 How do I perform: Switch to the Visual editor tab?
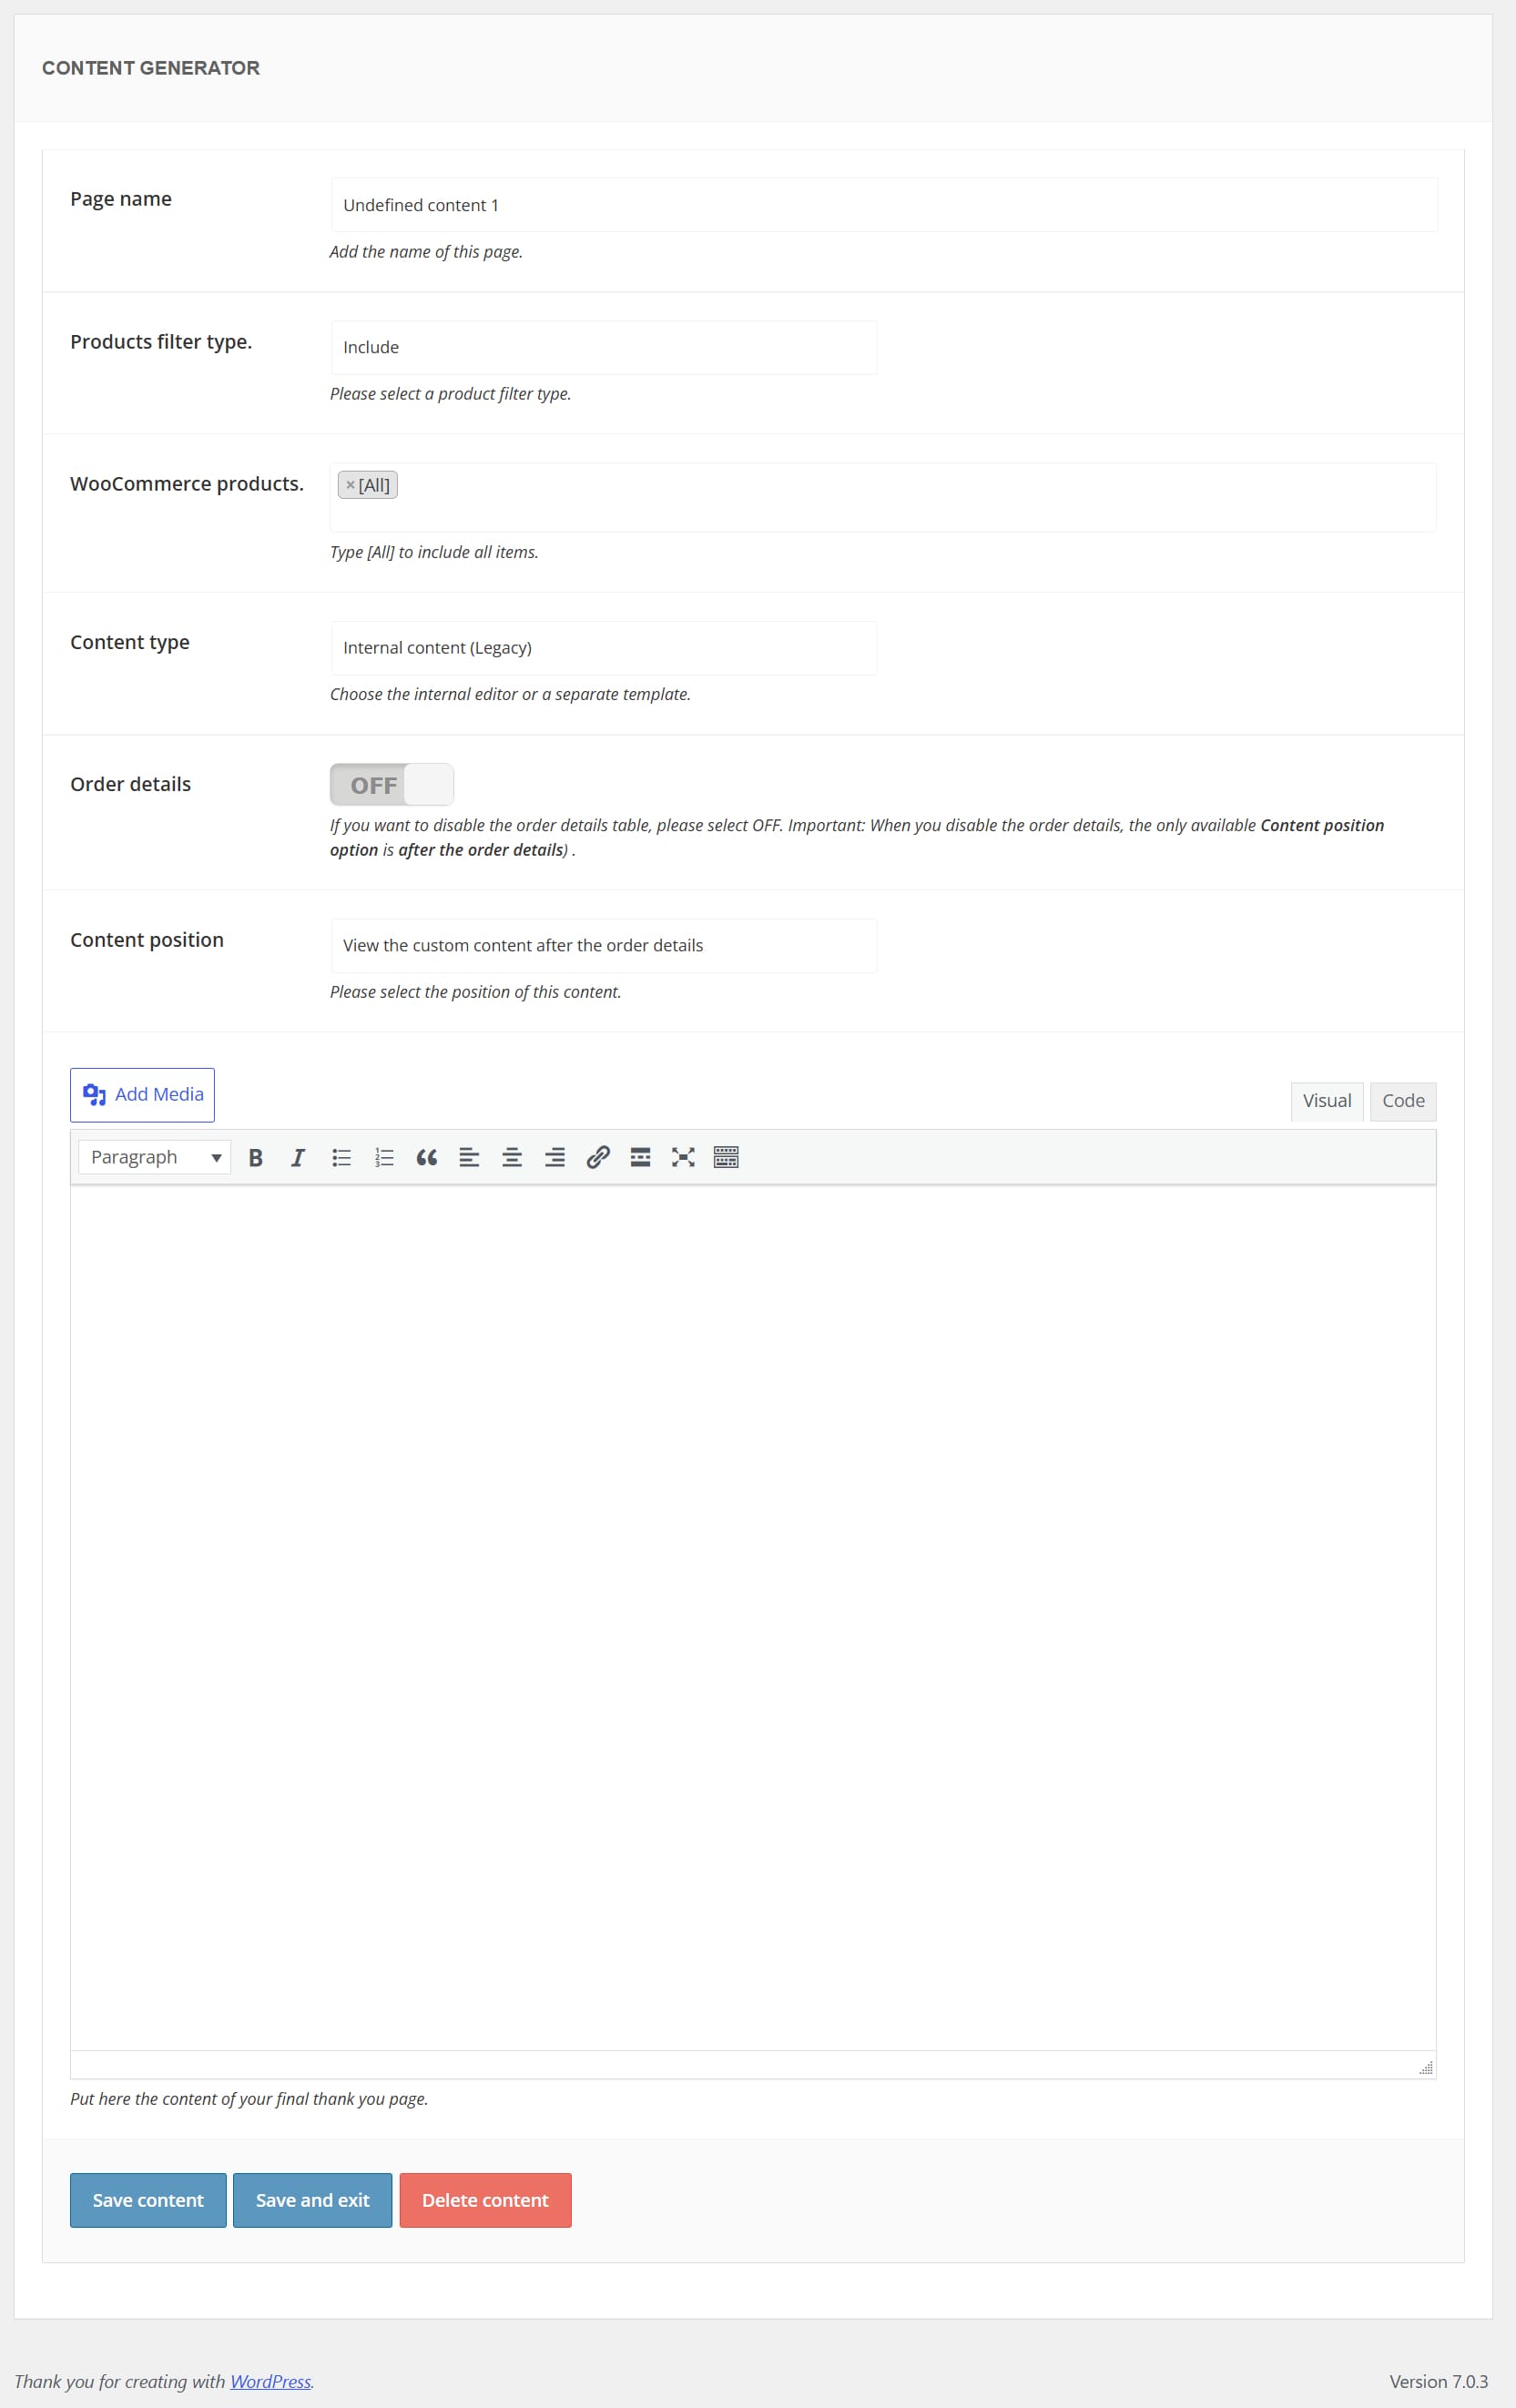tap(1327, 1101)
